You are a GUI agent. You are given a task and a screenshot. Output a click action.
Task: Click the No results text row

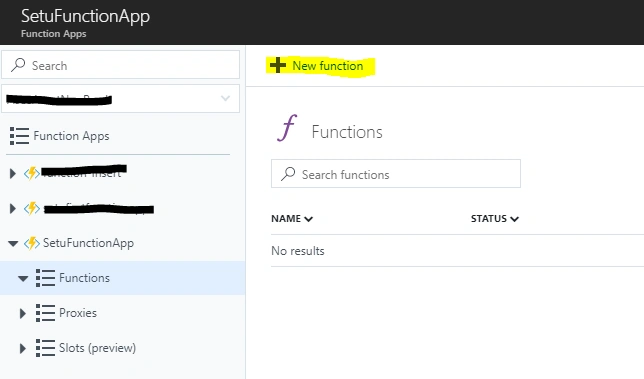(x=298, y=251)
